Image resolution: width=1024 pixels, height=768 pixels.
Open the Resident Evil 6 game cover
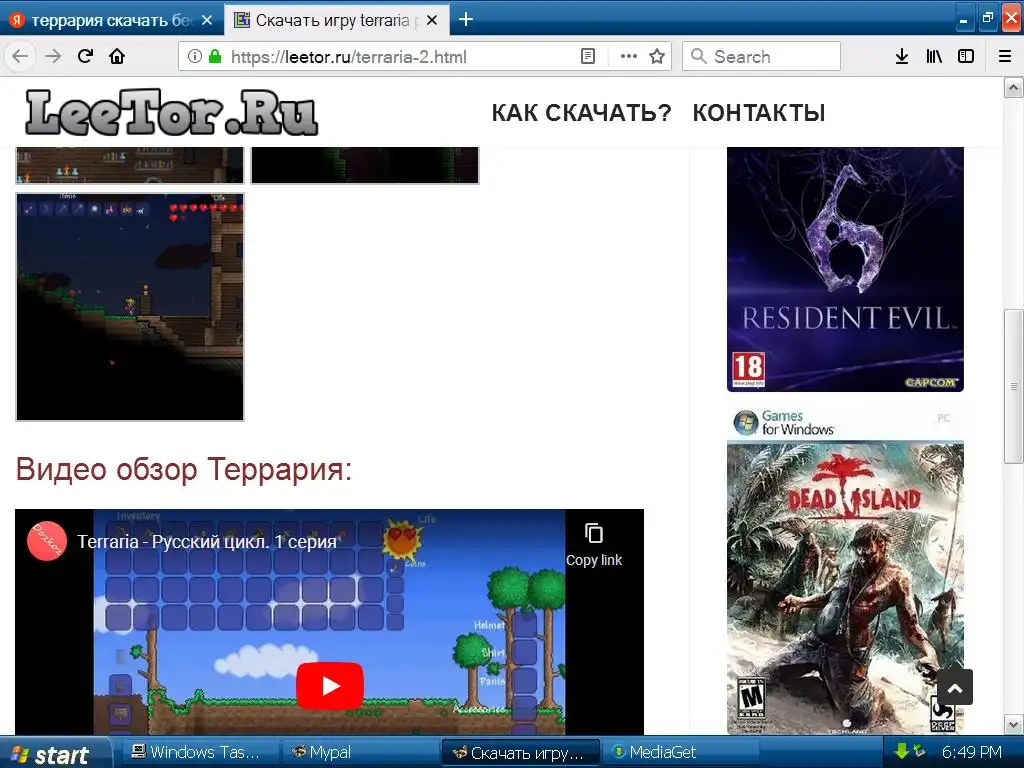(845, 269)
